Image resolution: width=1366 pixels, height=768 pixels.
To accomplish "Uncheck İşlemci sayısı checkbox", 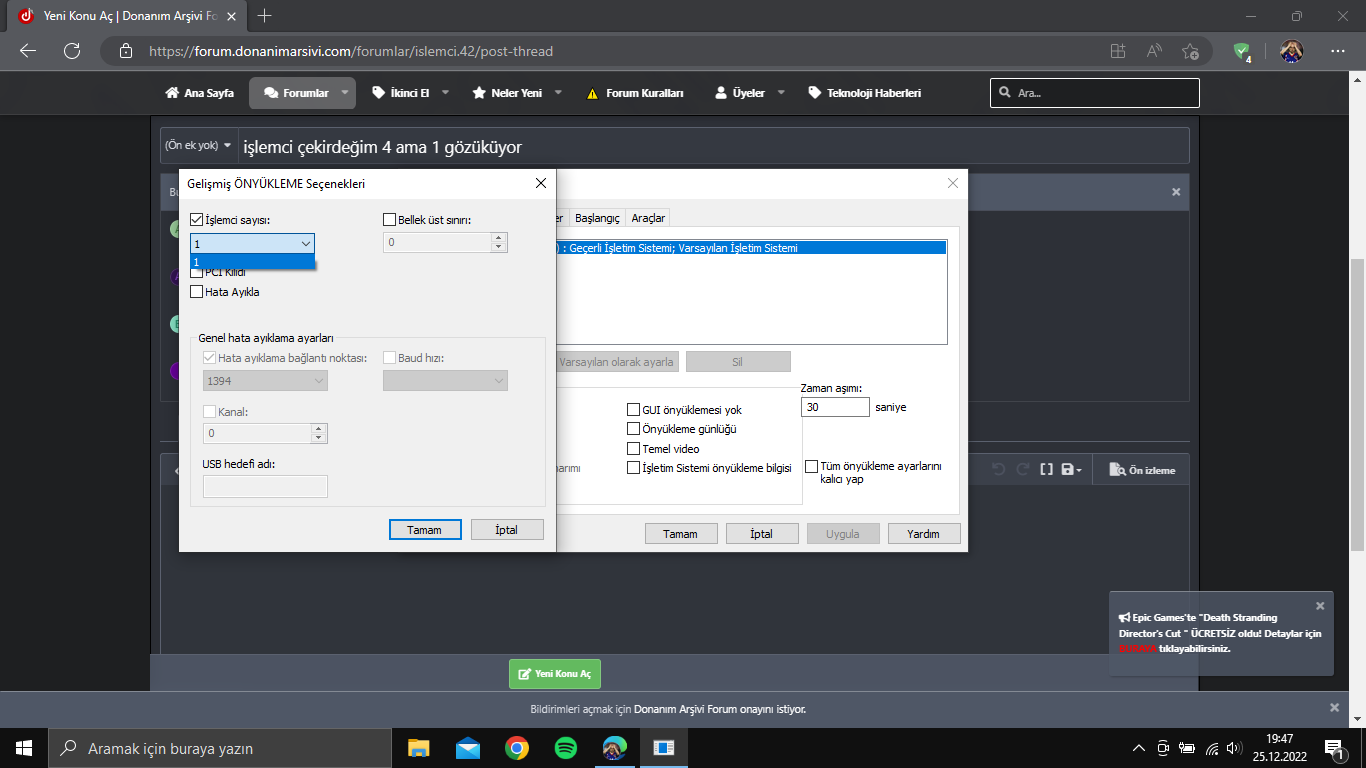I will (196, 220).
